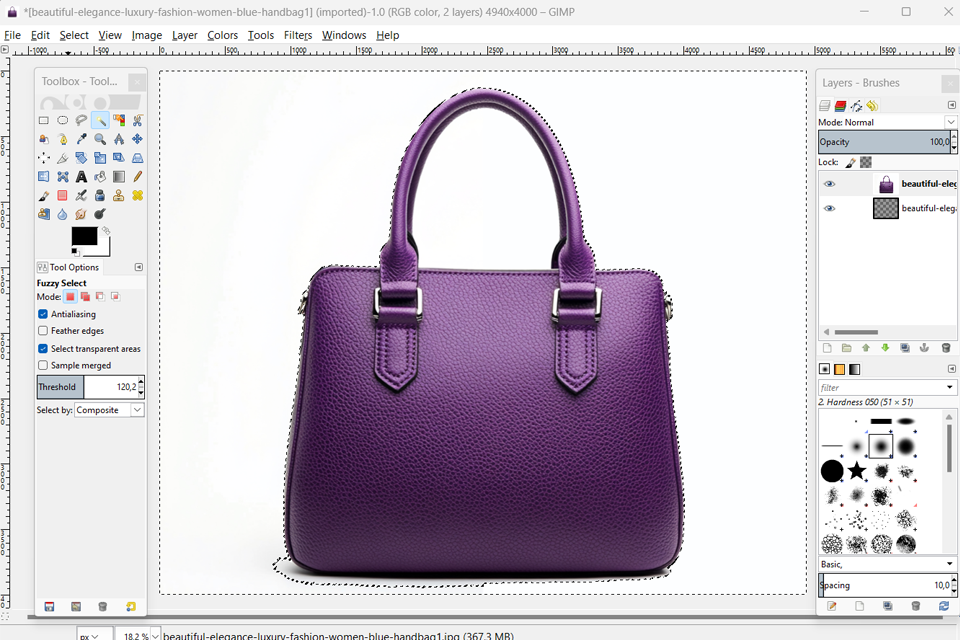Viewport: 960px width, 640px height.
Task: Select the Fuzzy Select magic wand tool
Action: coord(100,121)
